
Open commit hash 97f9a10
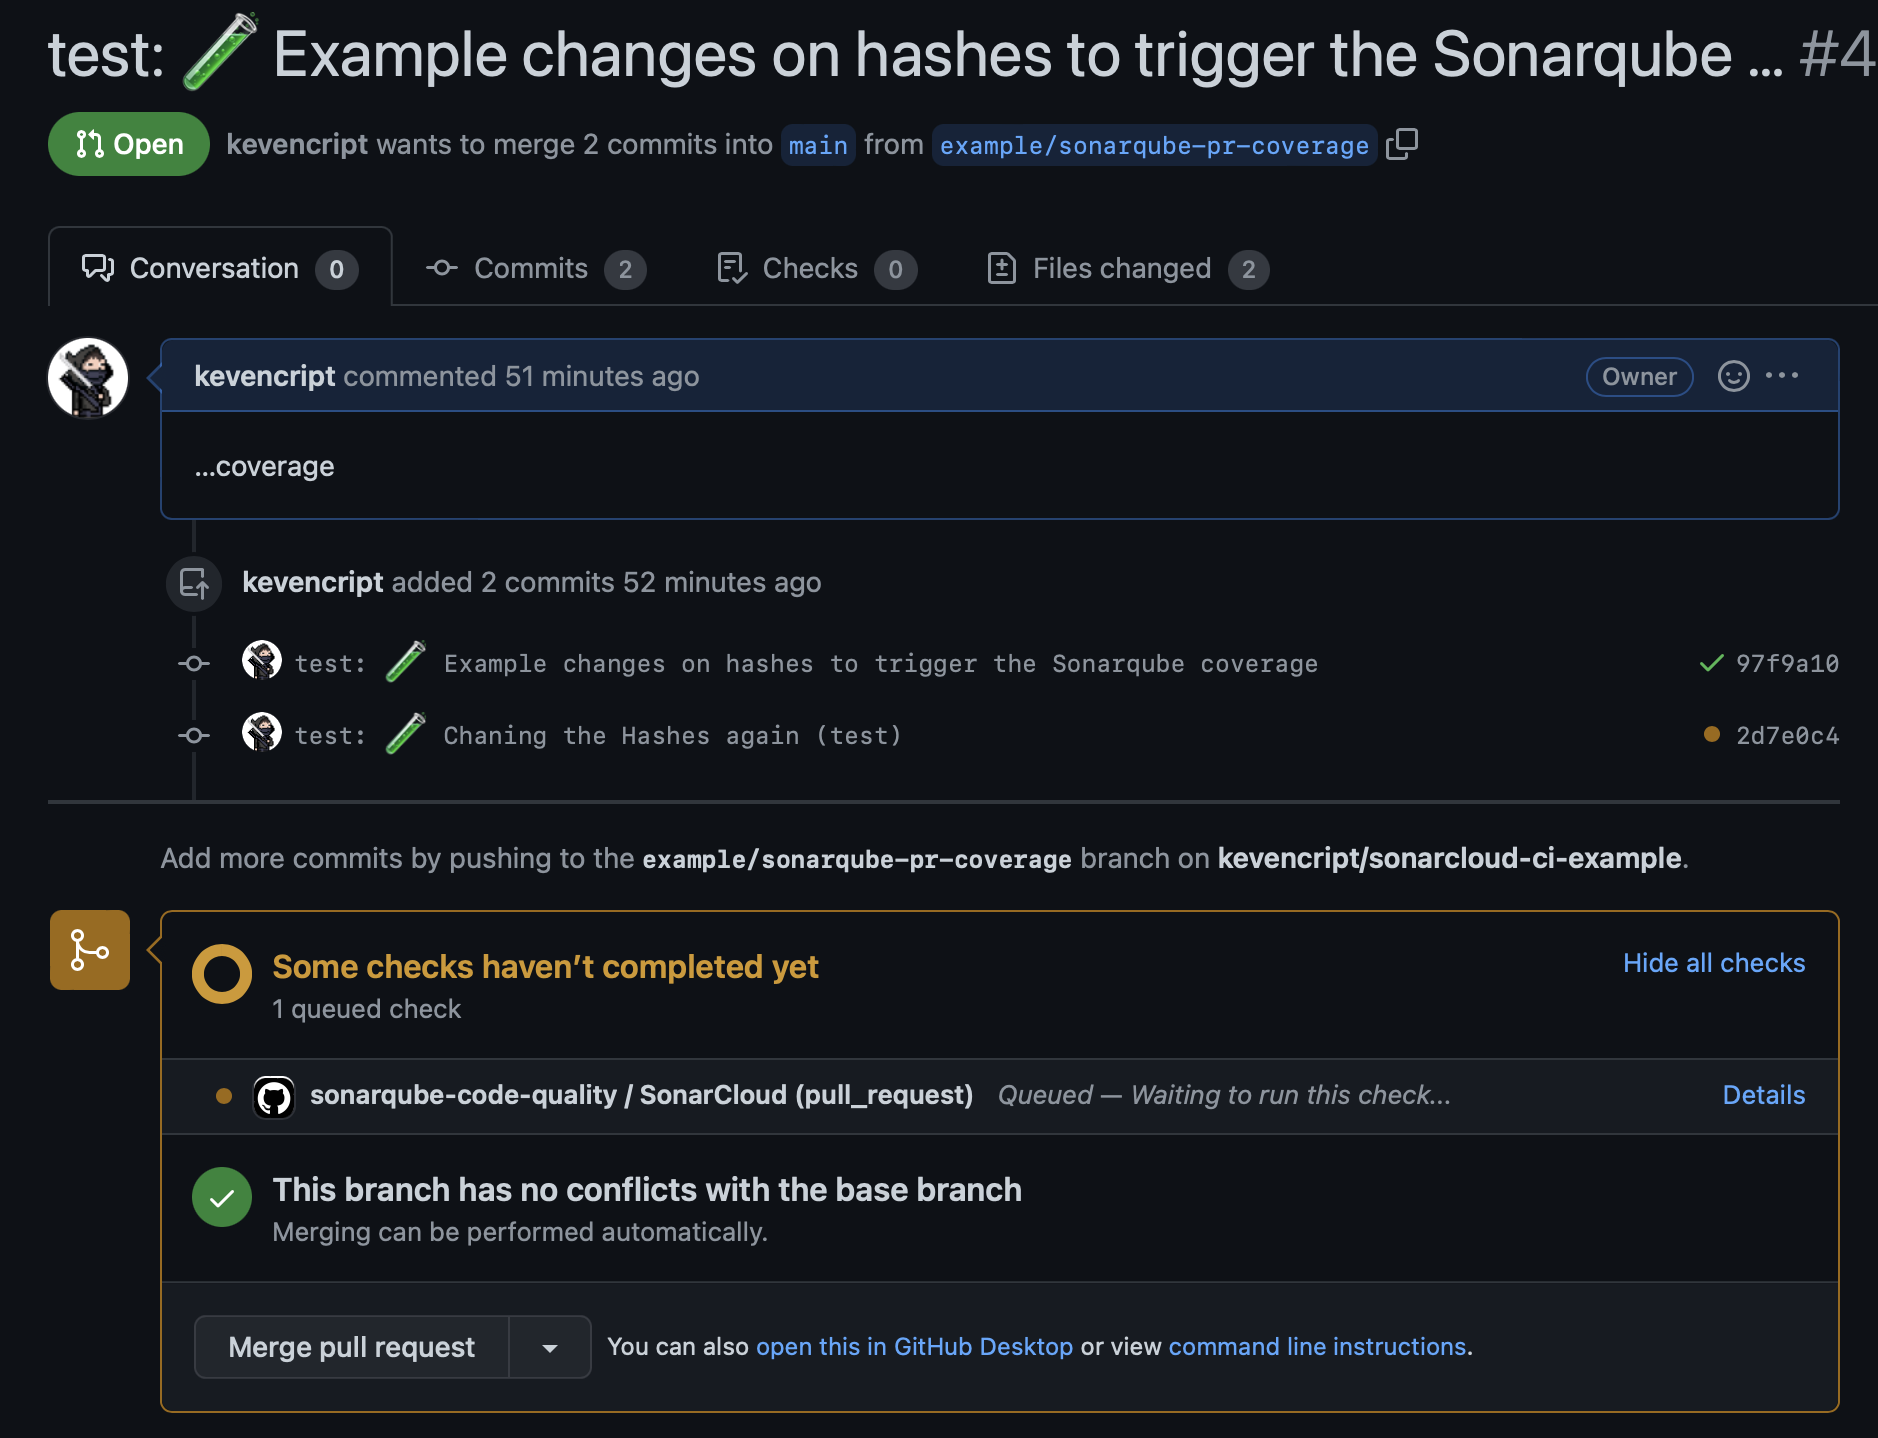coord(1787,664)
